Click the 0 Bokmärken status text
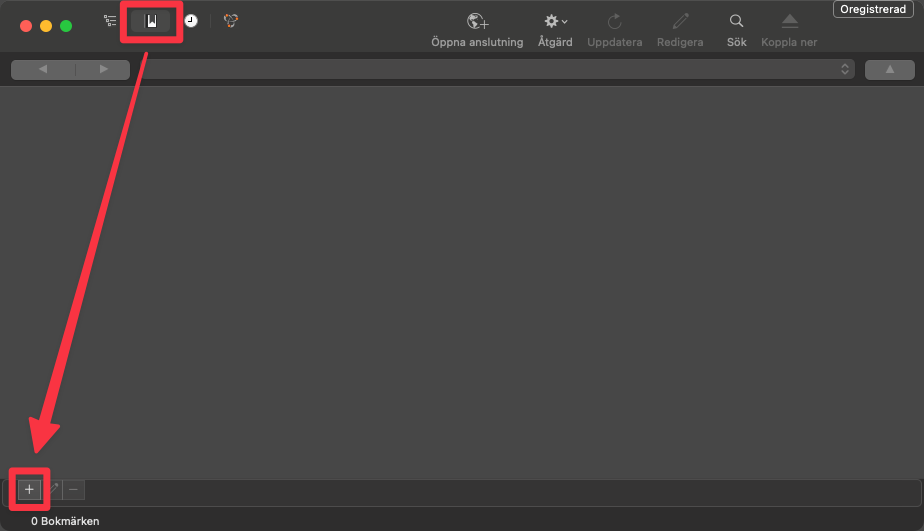This screenshot has width=924, height=531. click(65, 521)
